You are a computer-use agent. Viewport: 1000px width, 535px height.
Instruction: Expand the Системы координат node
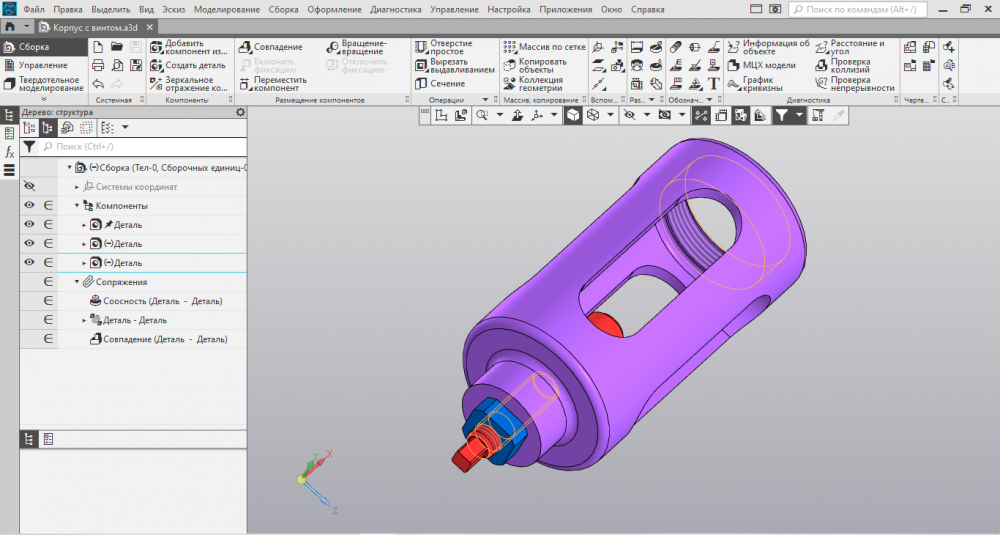77,186
